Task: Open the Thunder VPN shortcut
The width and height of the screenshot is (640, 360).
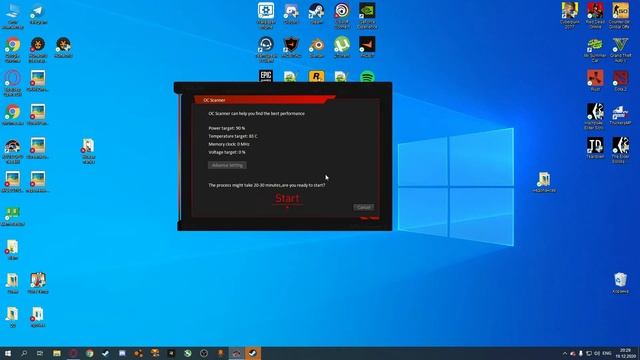Action: click(x=620, y=115)
